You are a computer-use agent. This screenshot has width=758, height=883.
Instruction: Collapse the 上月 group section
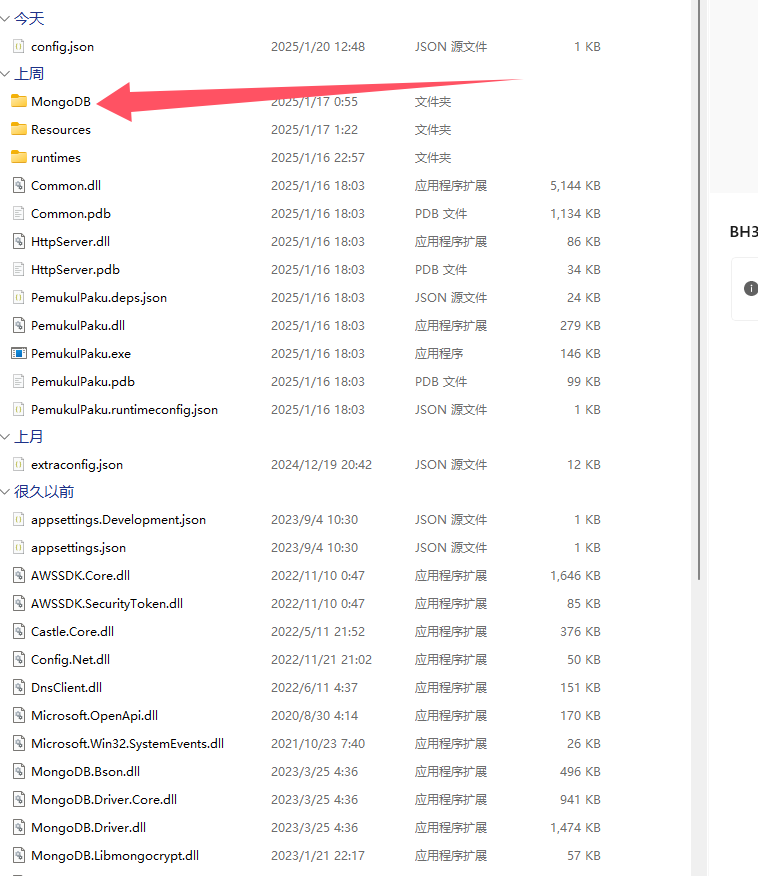coord(5,436)
